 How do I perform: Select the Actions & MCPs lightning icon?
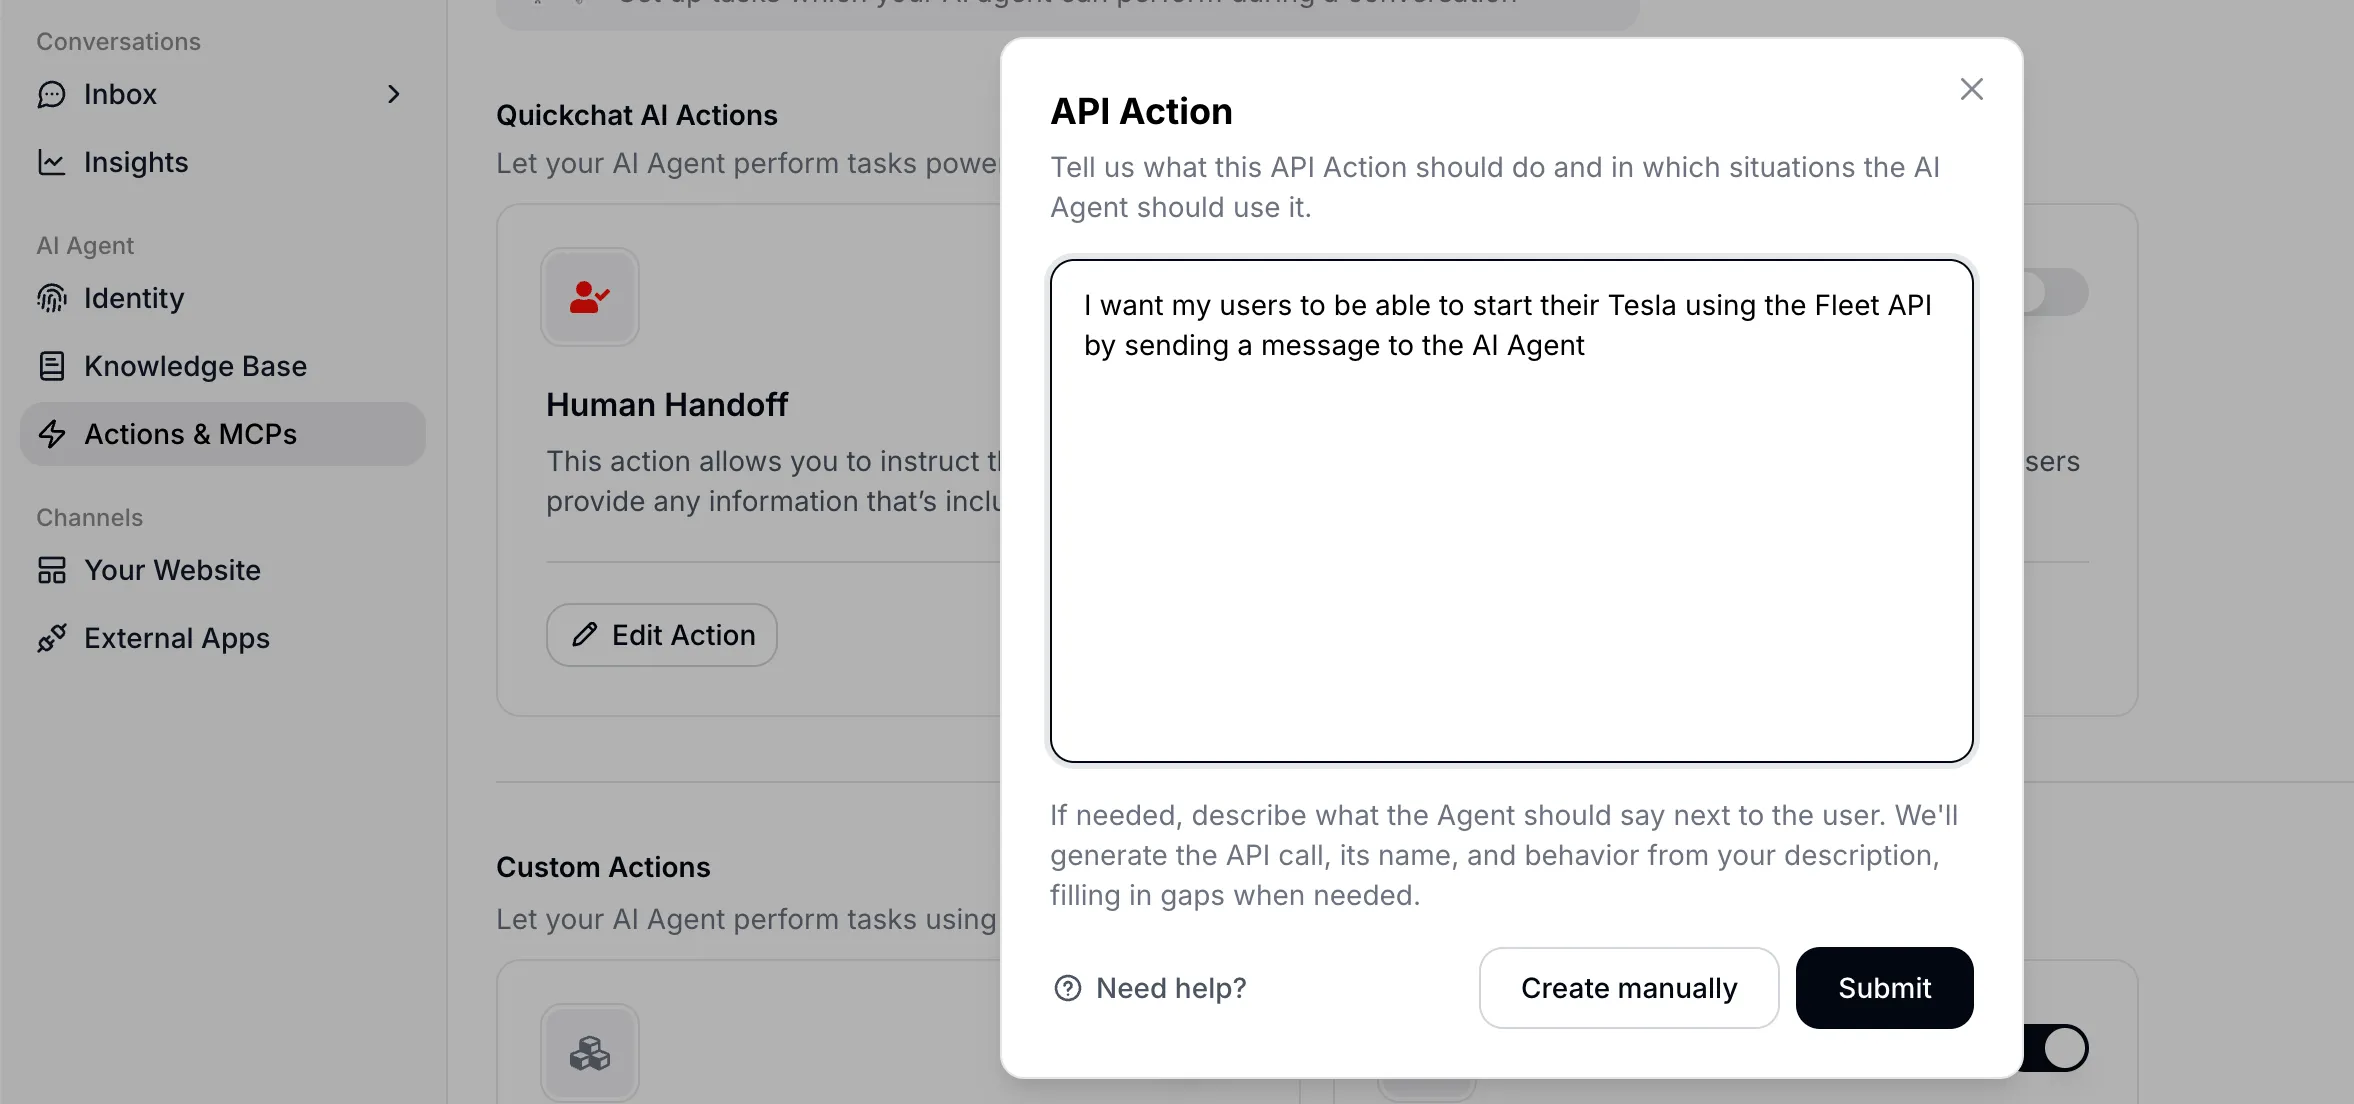click(x=52, y=434)
